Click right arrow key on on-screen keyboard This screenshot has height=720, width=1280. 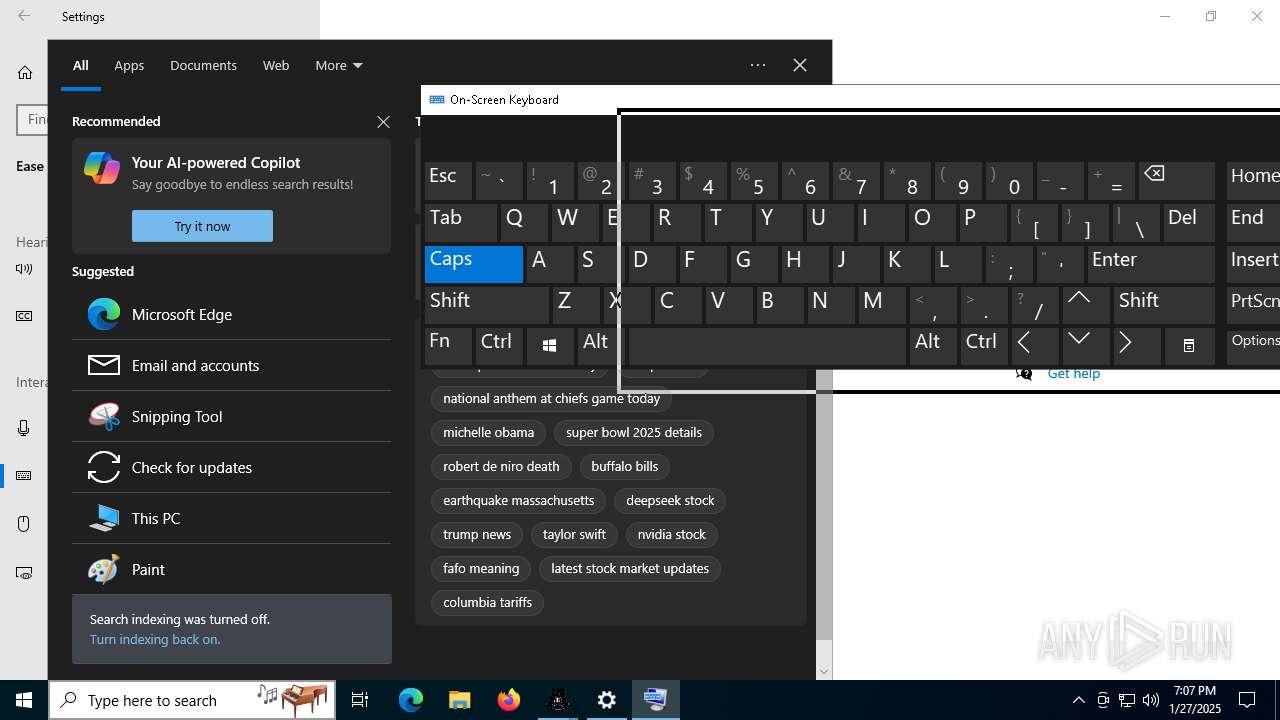coord(1137,346)
